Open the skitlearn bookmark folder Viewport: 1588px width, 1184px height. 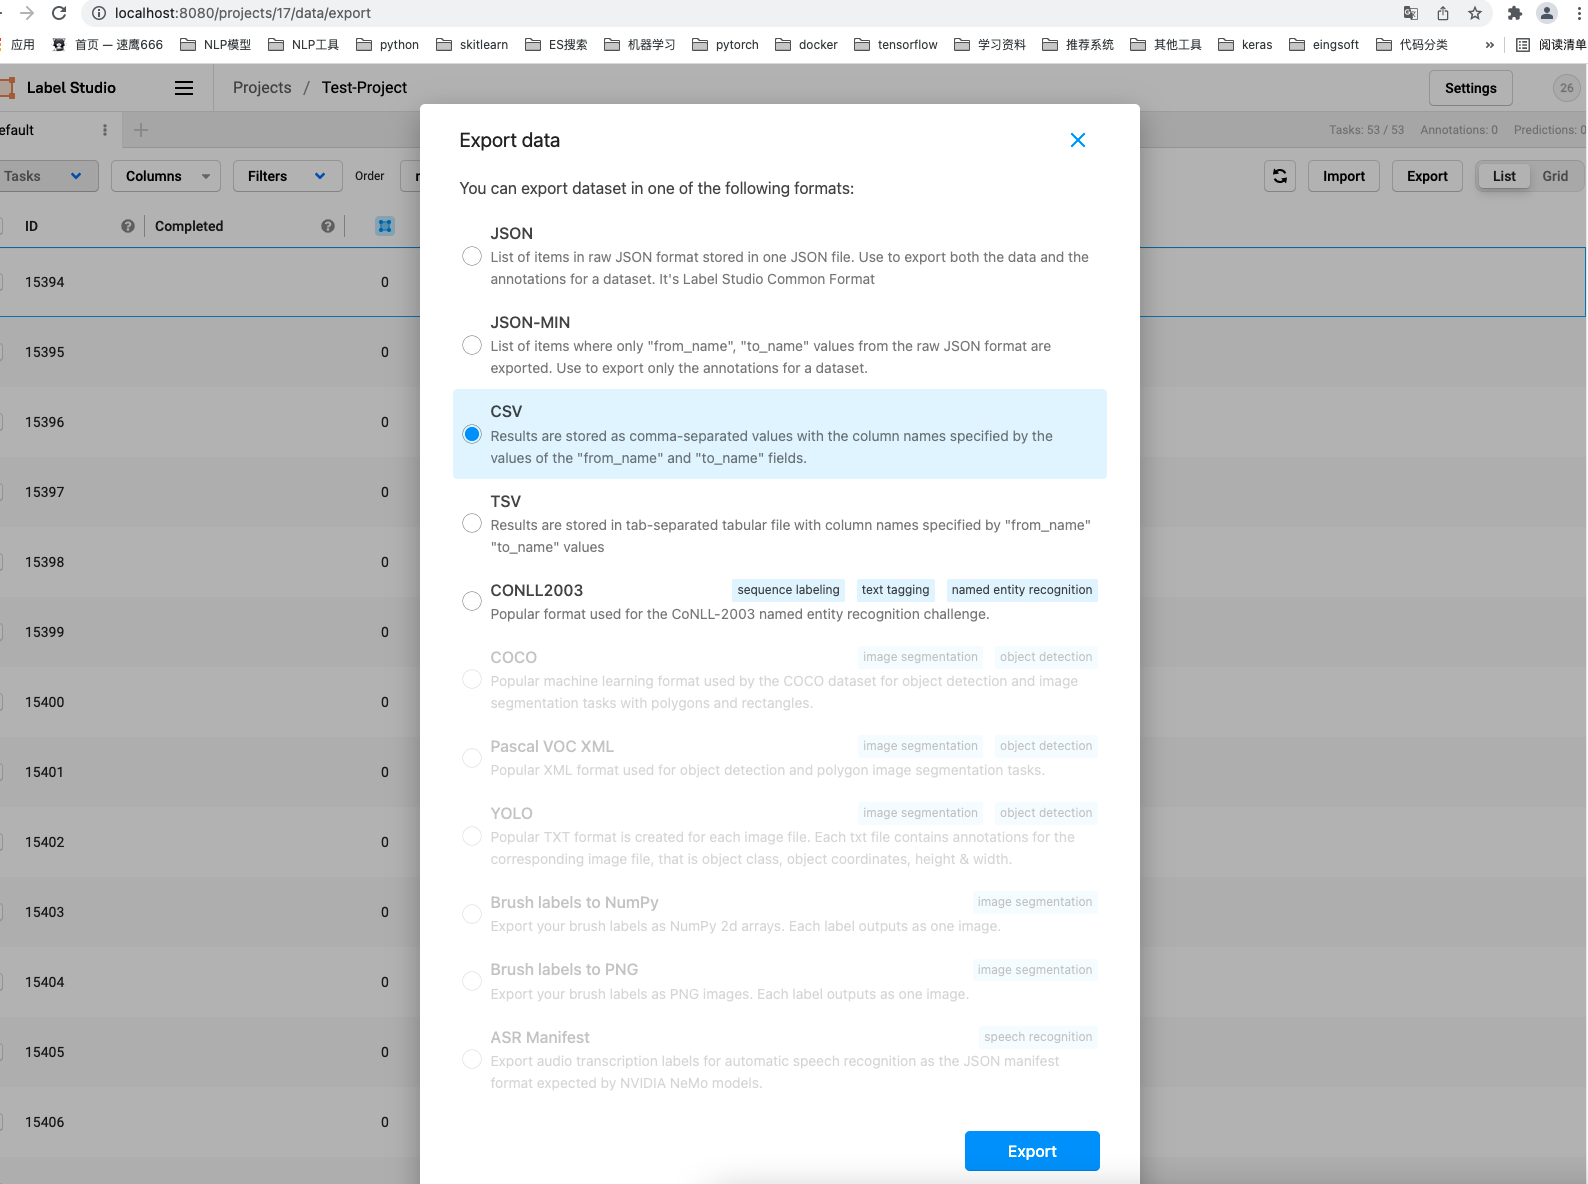pyautogui.click(x=472, y=45)
